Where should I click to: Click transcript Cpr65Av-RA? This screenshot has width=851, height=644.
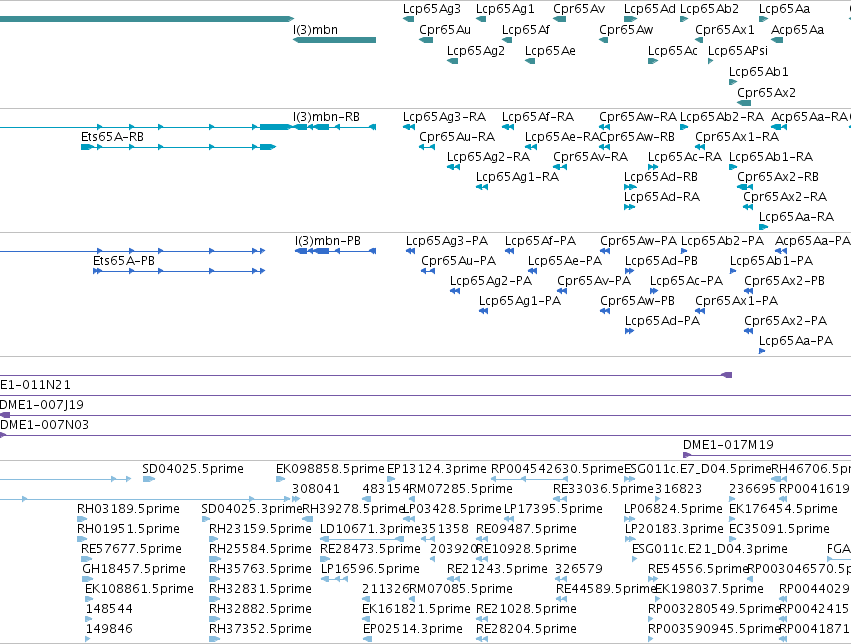tap(590, 157)
